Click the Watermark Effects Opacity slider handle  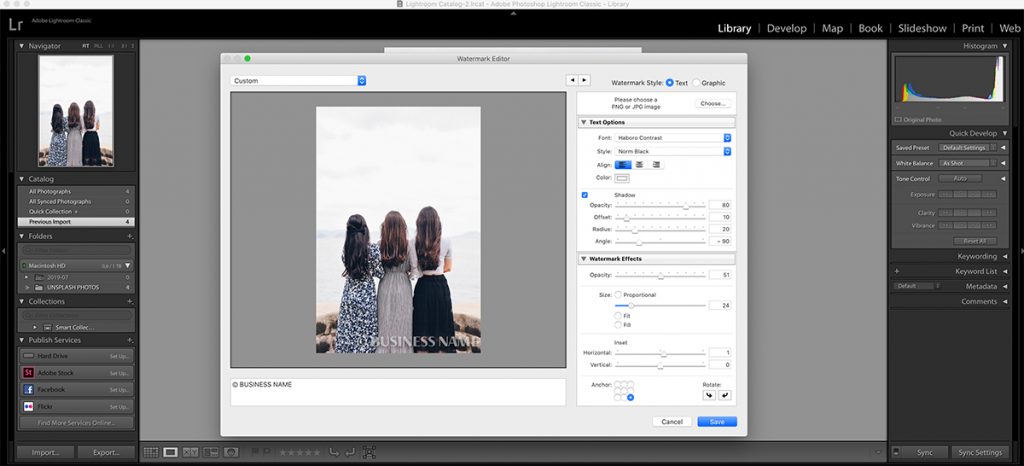660,277
